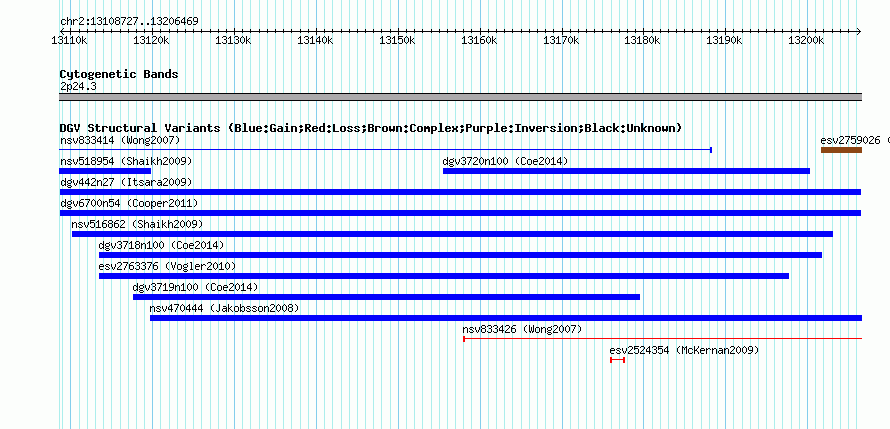The image size is (890, 429).
Task: Click the thin blue nsv833414 gain line
Action: [385, 150]
